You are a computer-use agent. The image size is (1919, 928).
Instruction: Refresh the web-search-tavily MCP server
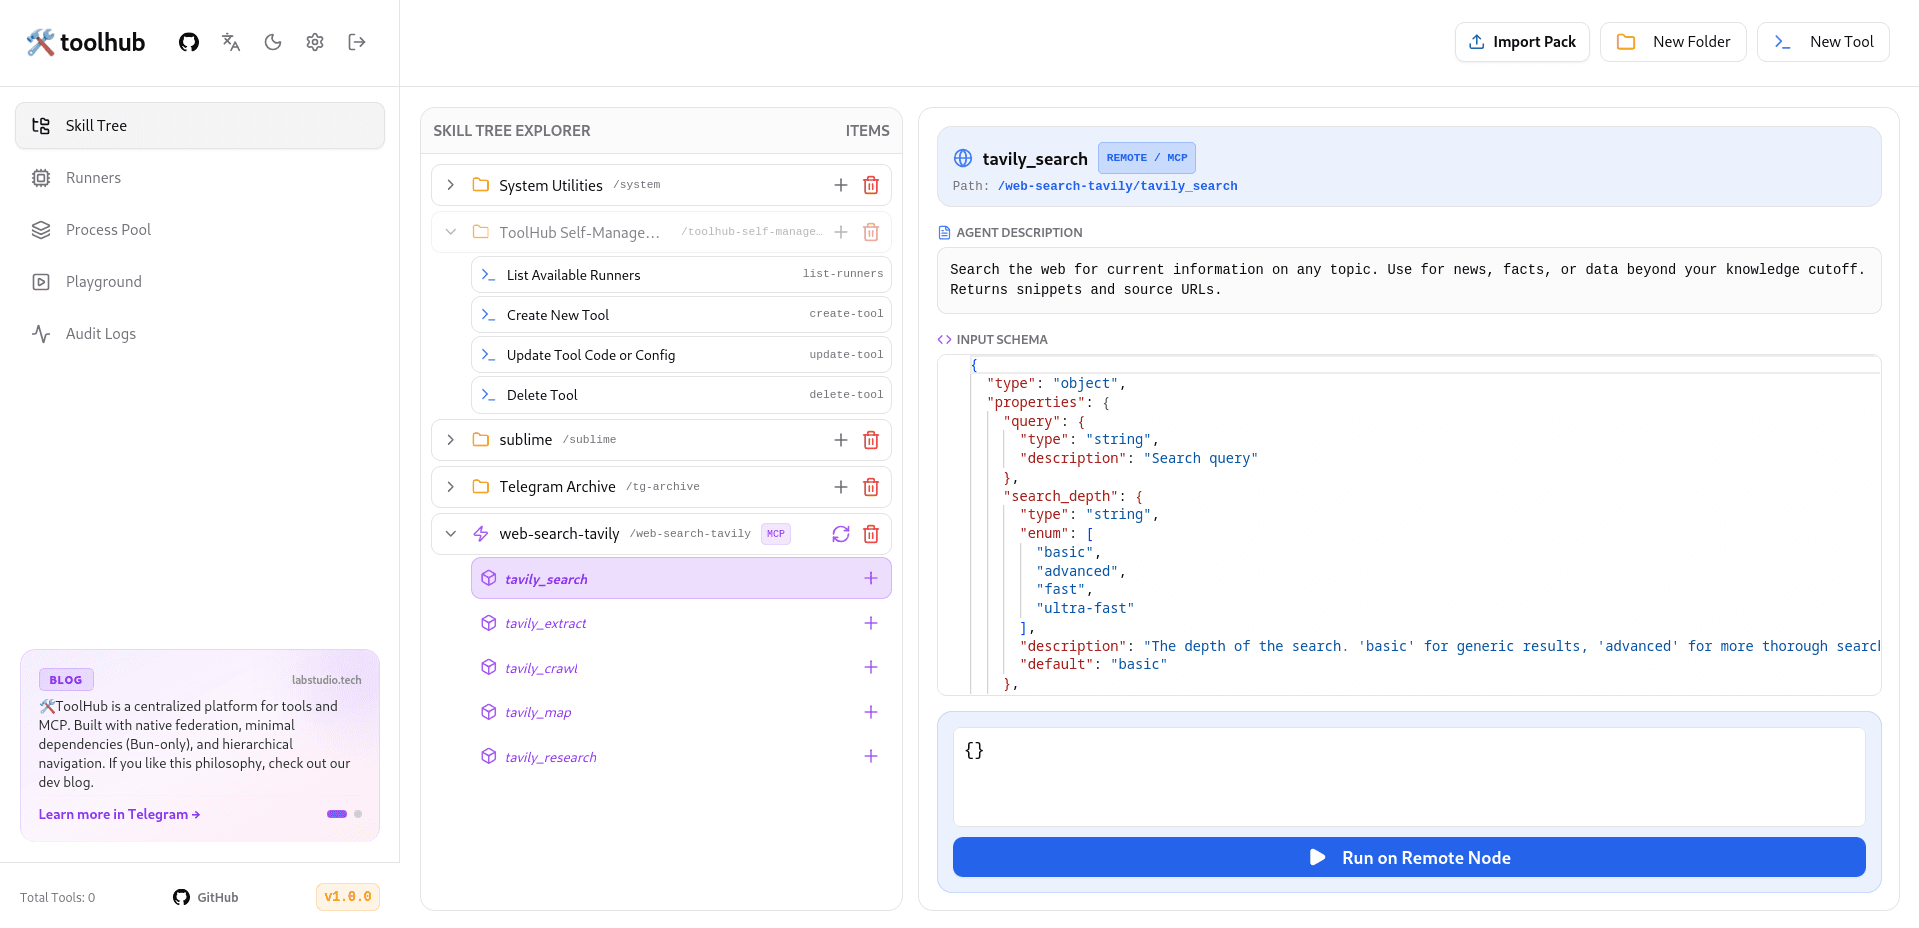841,534
